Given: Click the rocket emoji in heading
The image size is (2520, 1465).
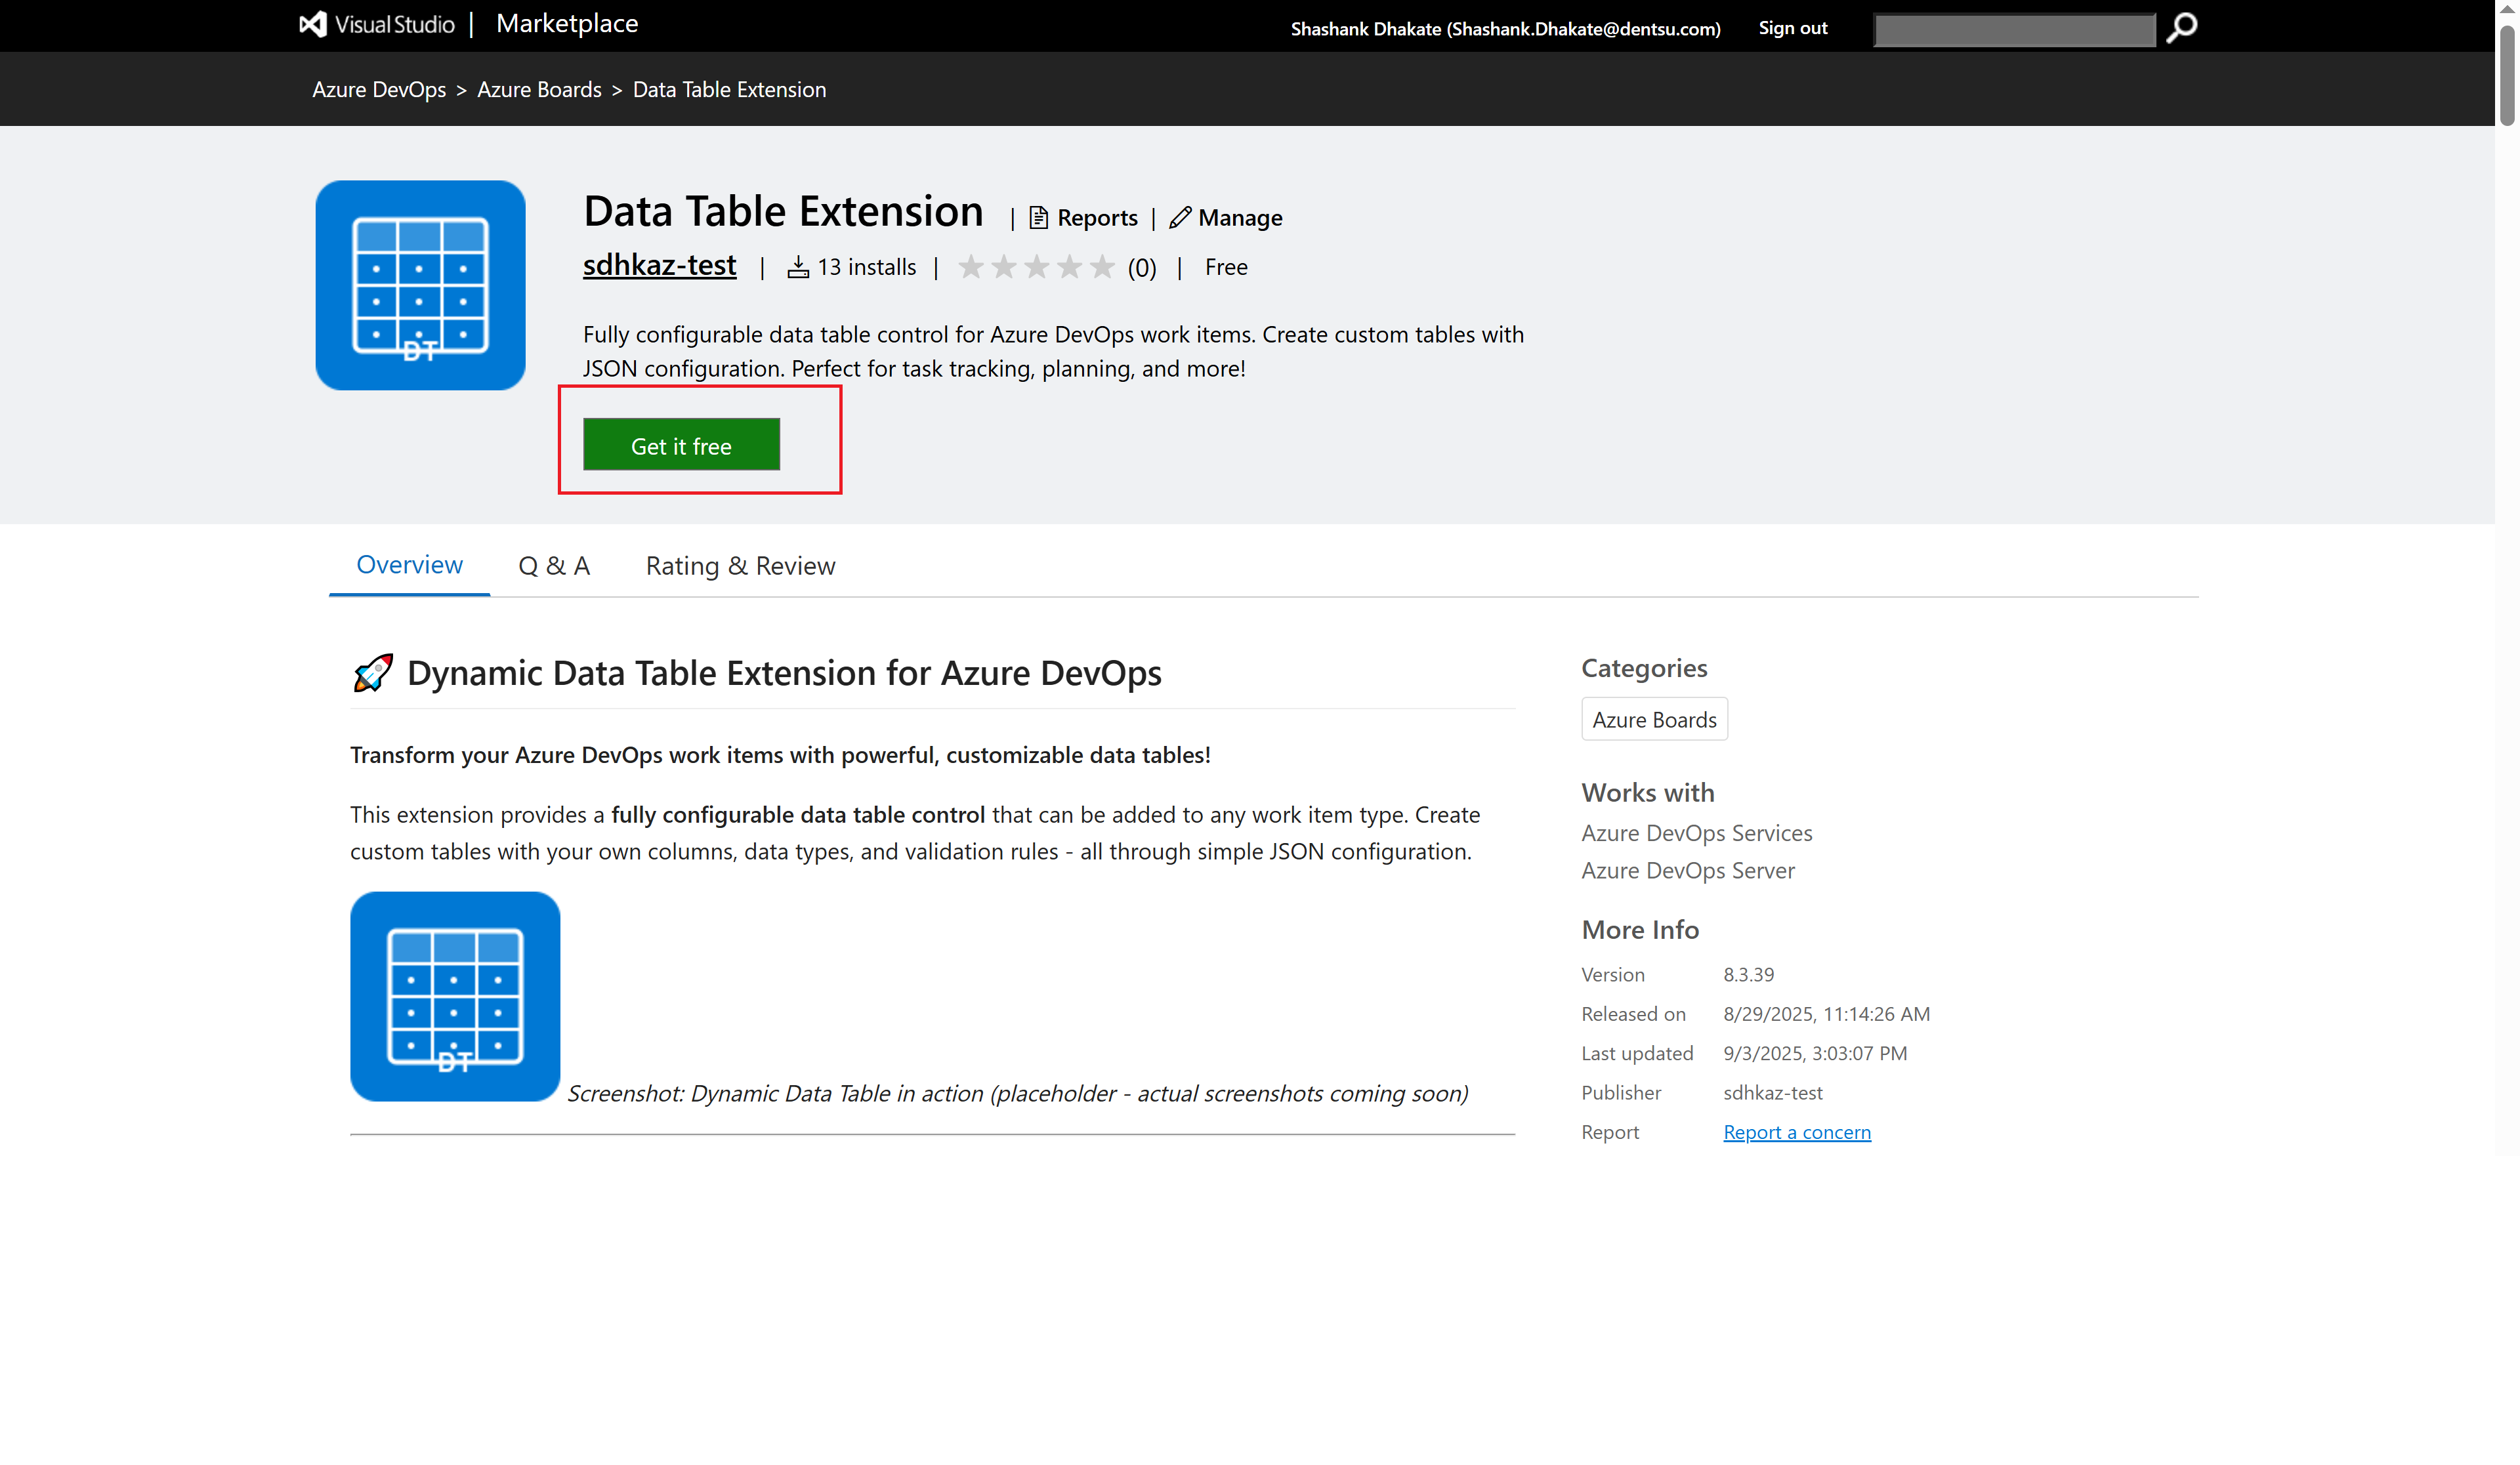Looking at the screenshot, I should (373, 673).
